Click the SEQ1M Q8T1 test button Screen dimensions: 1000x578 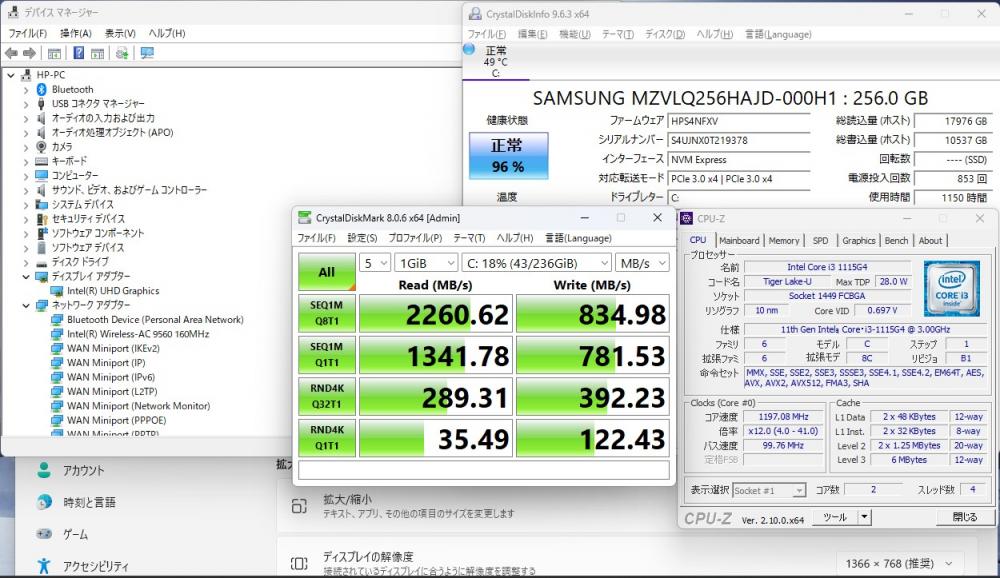point(327,313)
